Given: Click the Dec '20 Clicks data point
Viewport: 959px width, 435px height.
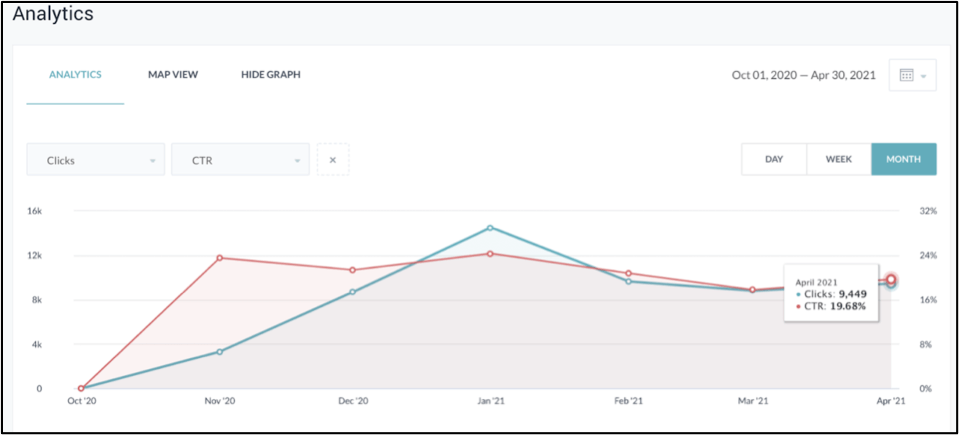Looking at the screenshot, I should point(352,292).
